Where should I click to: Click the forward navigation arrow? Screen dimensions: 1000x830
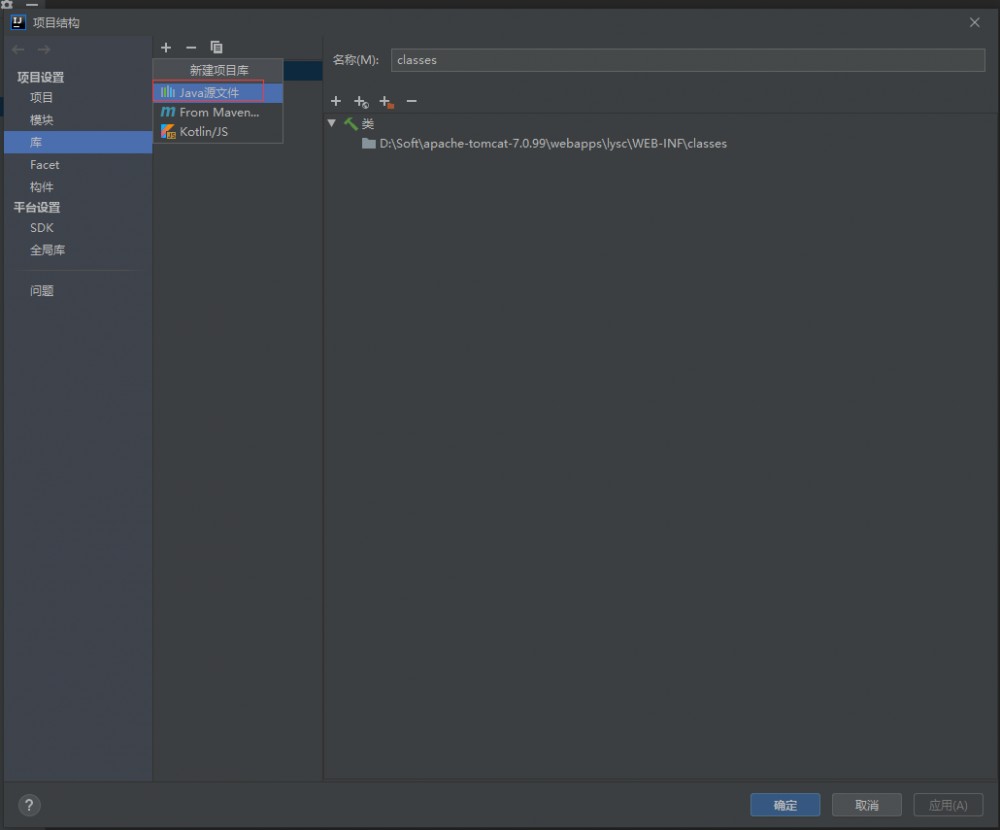[43, 50]
